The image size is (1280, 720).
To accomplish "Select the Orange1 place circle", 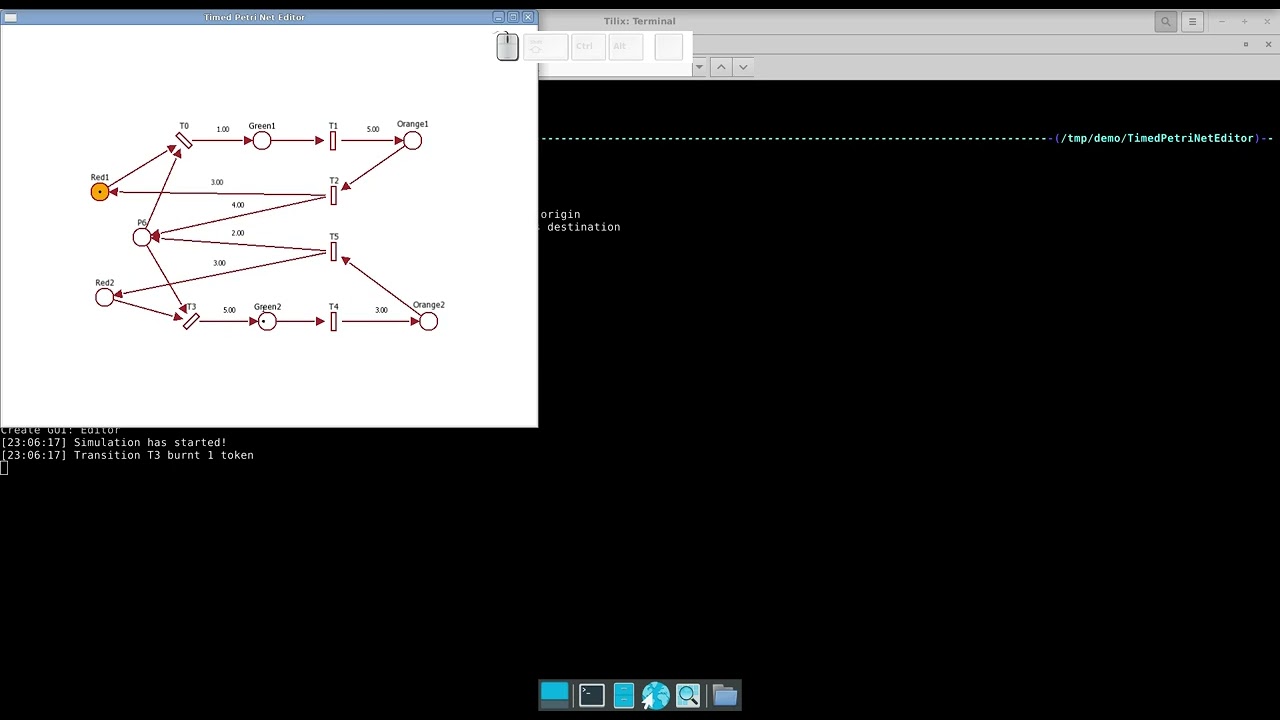I will click(413, 141).
